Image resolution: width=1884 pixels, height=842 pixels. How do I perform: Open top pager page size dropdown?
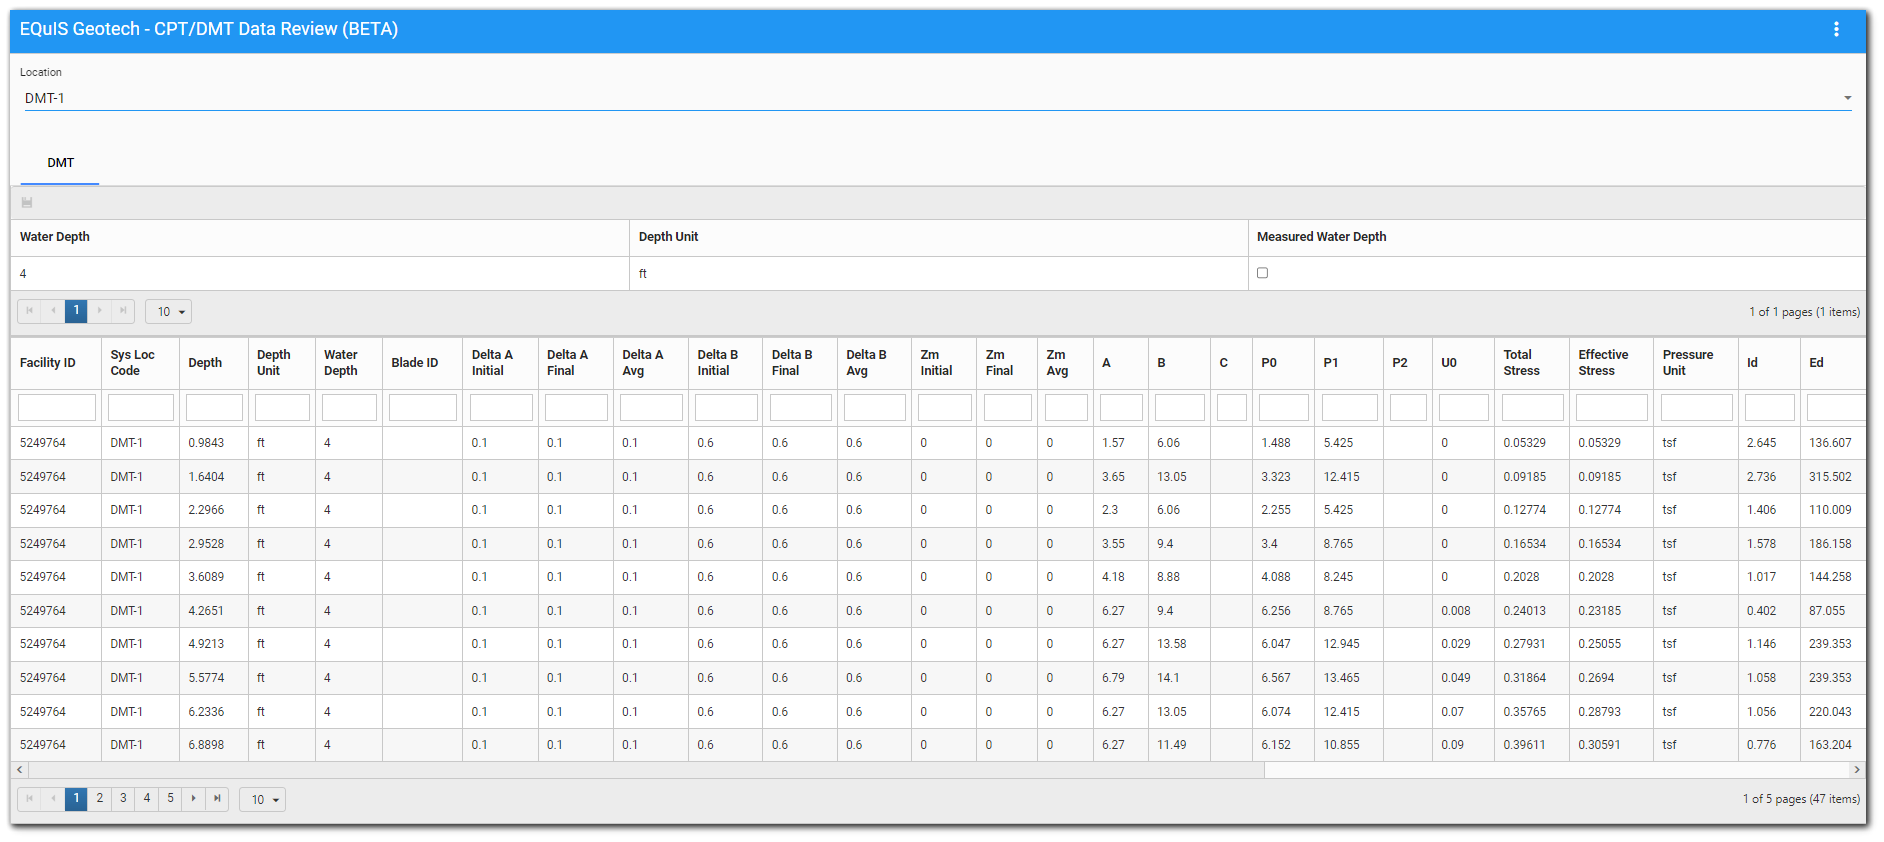click(168, 312)
